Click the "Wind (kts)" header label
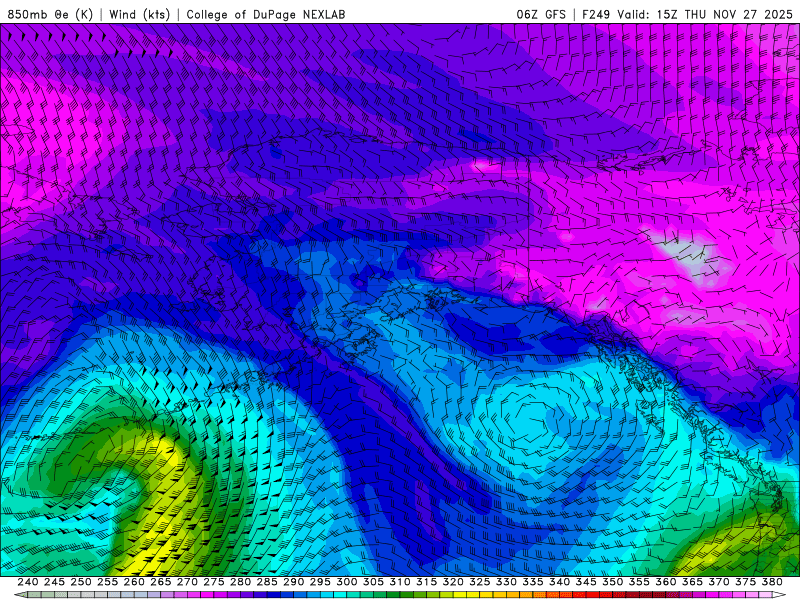Viewport: 800px width, 600px height. (139, 14)
